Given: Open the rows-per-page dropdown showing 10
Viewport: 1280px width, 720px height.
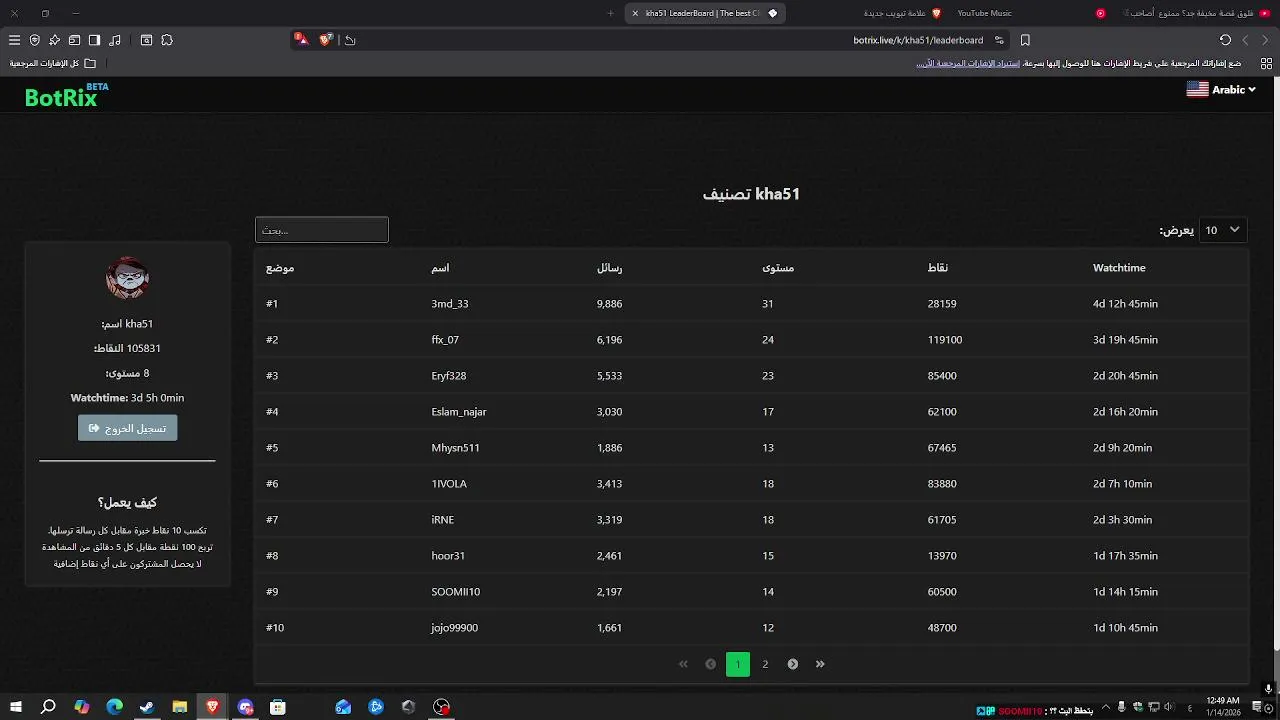Looking at the screenshot, I should 1223,230.
